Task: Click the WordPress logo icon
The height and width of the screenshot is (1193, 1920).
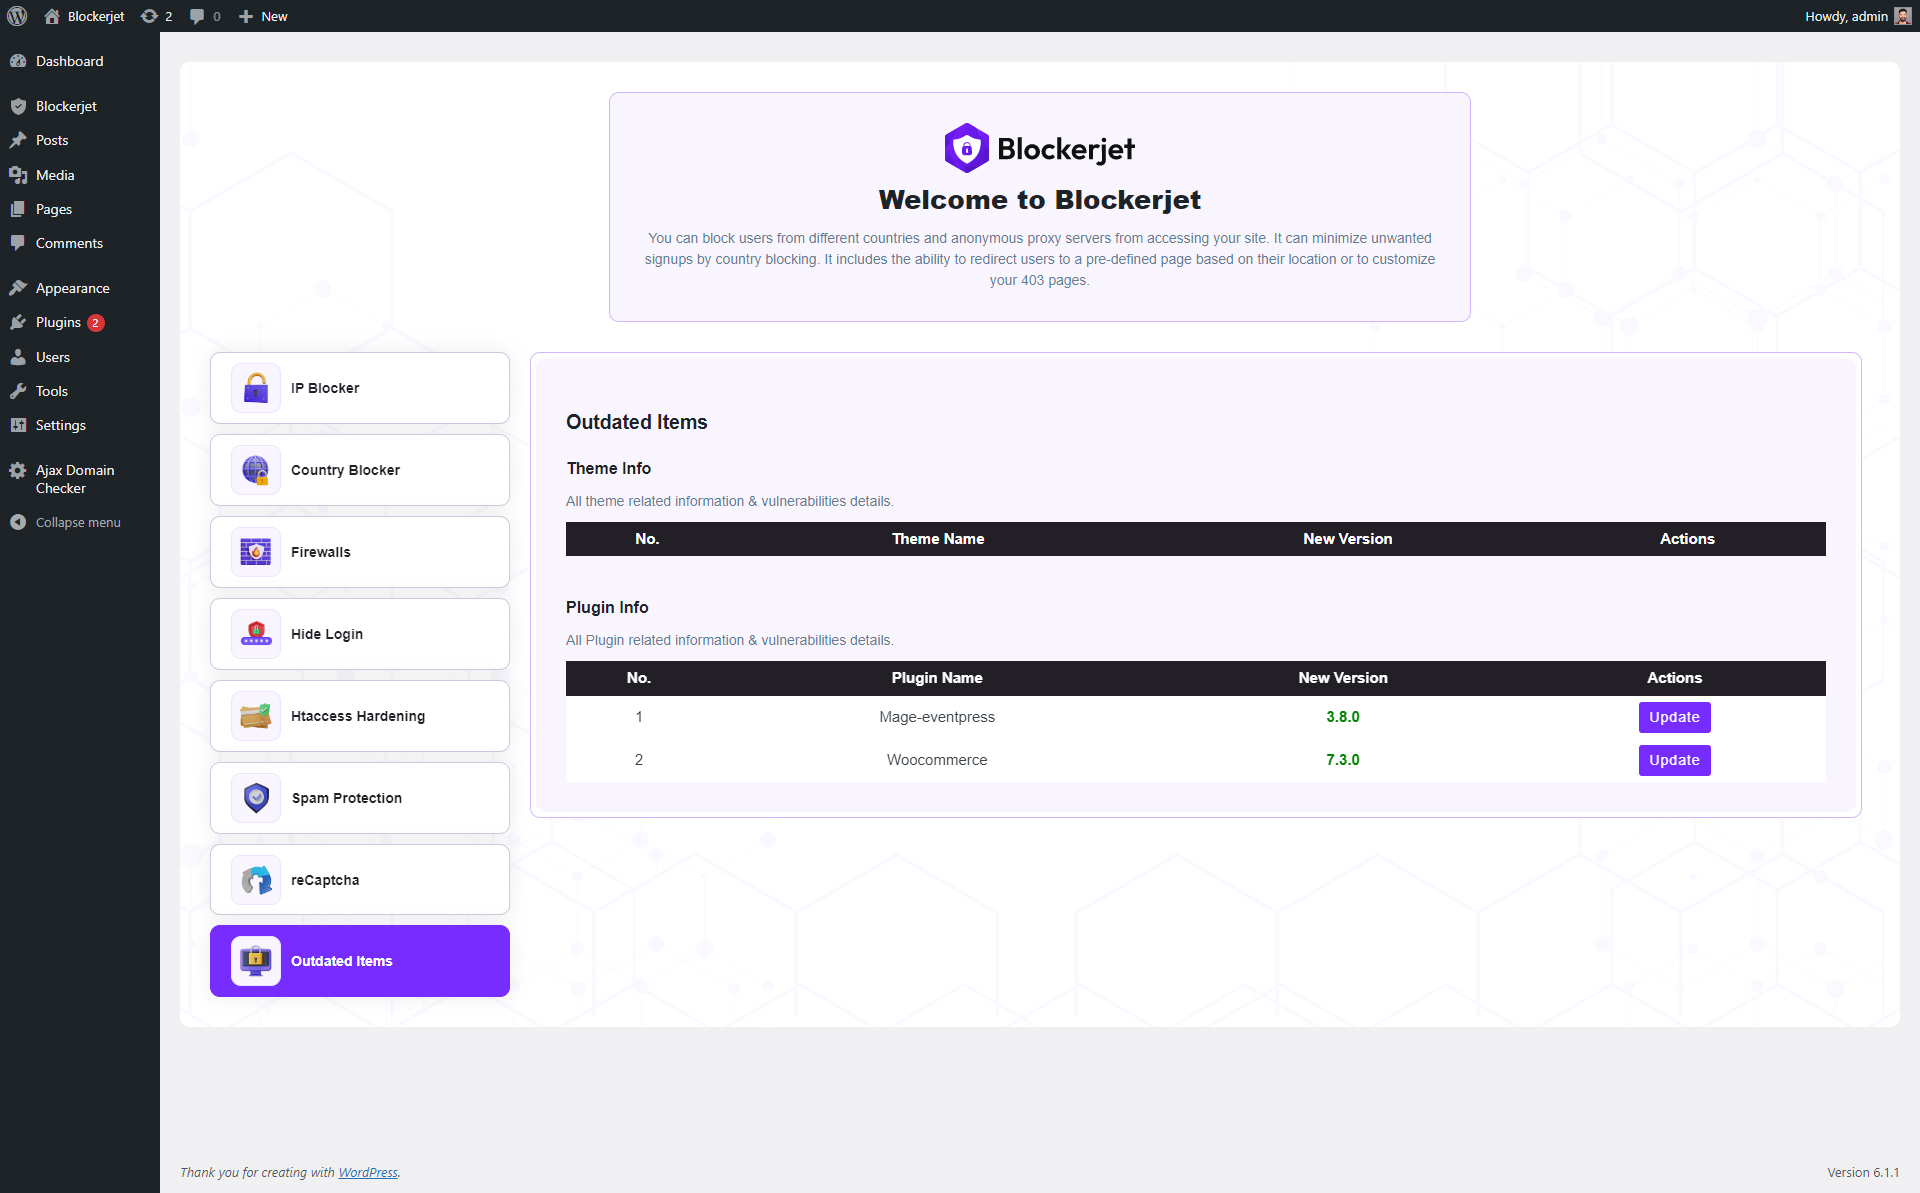Action: 18,15
